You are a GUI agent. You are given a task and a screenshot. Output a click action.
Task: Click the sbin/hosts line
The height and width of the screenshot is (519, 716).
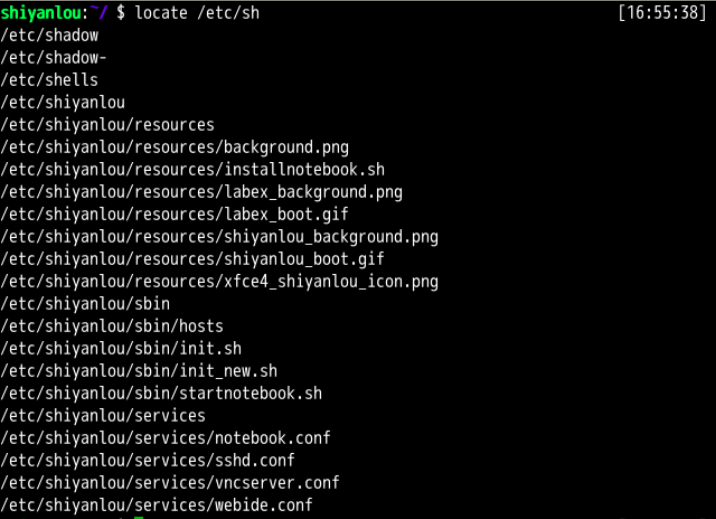coord(112,326)
